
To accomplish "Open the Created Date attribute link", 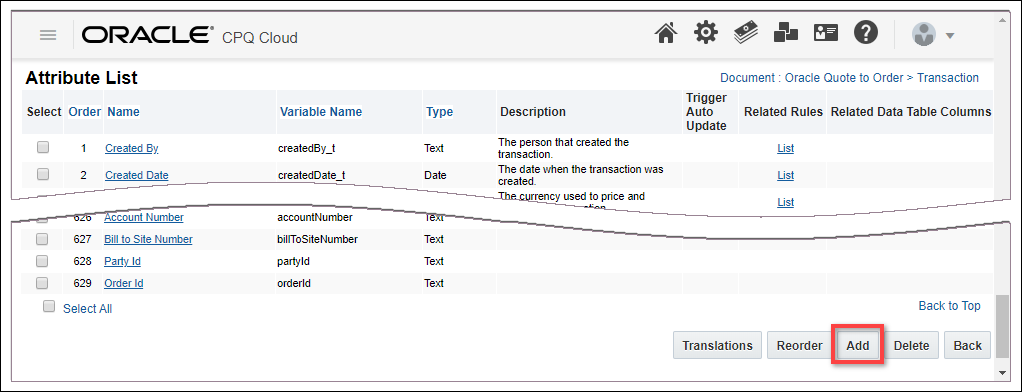I will (137, 175).
